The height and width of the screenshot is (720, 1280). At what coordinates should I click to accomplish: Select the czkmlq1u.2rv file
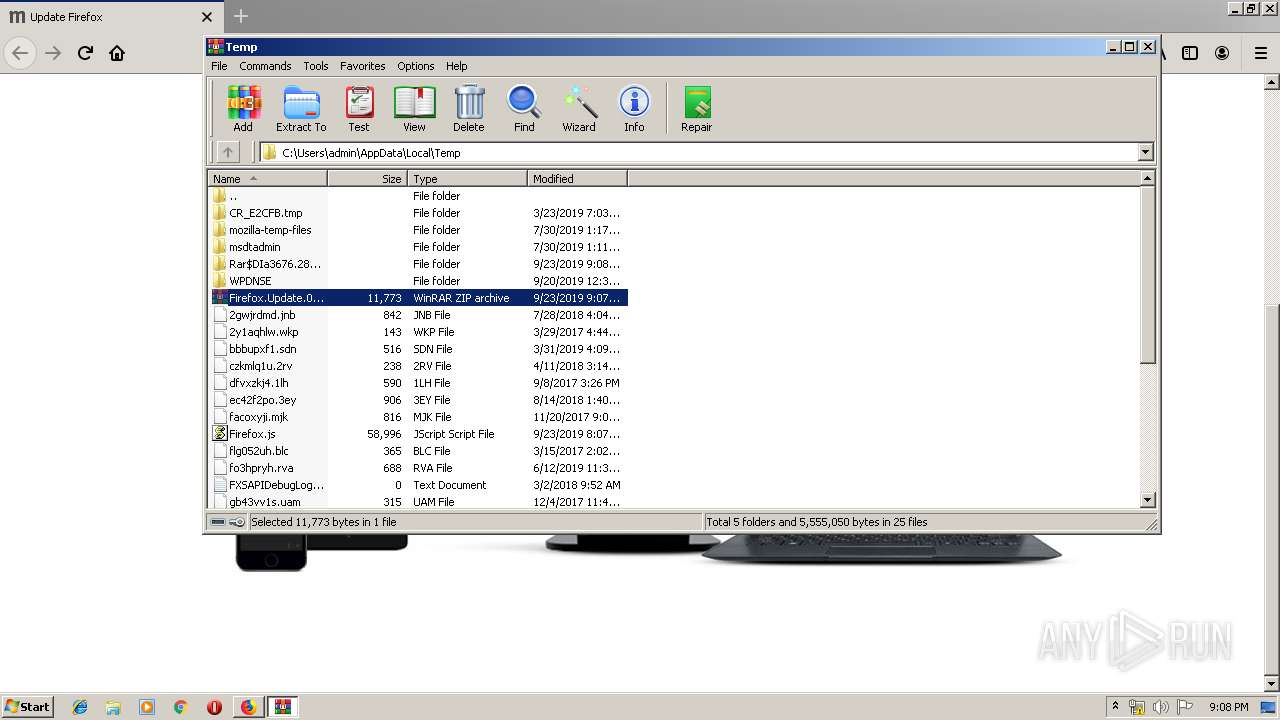pos(419,366)
